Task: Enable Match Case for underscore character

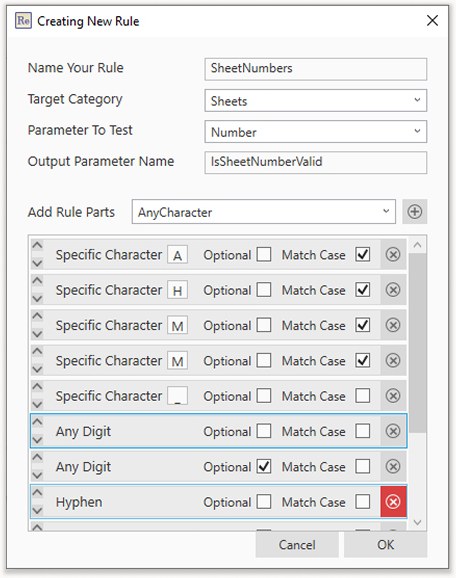Action: click(x=363, y=396)
